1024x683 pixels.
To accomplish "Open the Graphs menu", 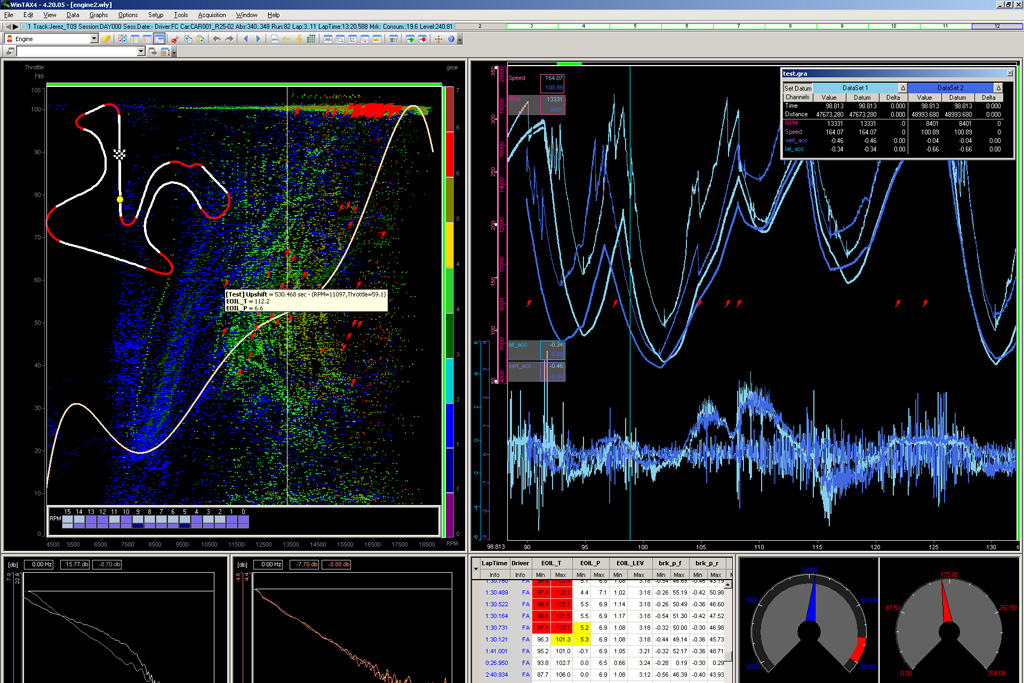I will coord(99,14).
